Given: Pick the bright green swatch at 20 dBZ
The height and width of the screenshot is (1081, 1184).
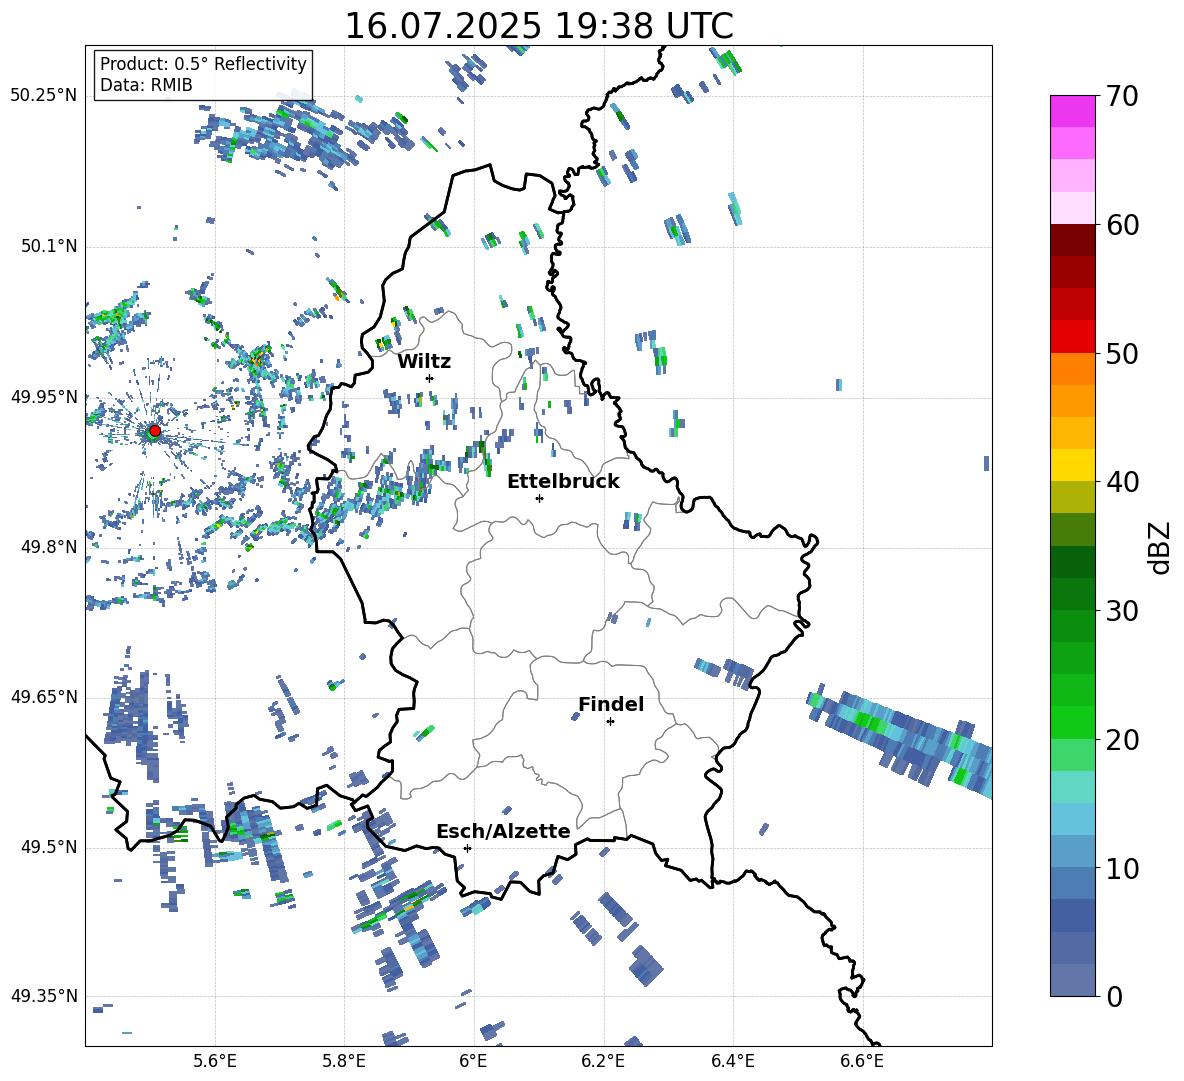Looking at the screenshot, I should [1072, 722].
